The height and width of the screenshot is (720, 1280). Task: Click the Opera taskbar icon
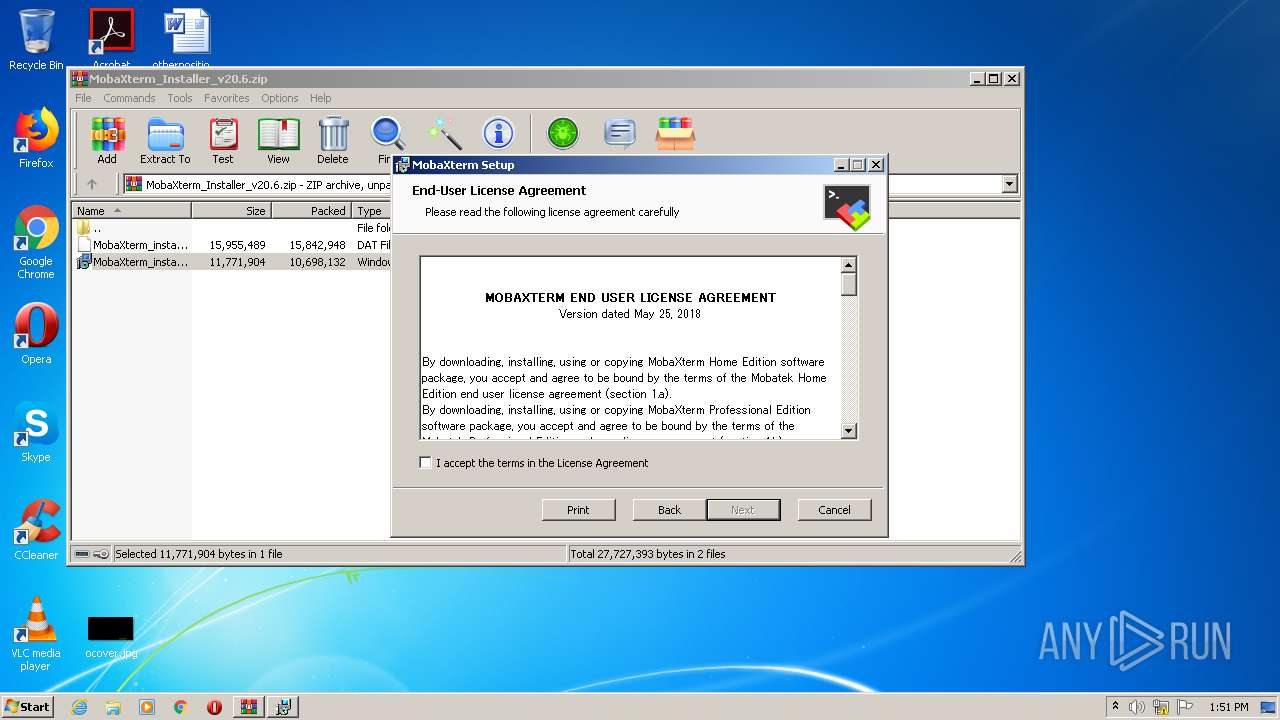[x=214, y=707]
